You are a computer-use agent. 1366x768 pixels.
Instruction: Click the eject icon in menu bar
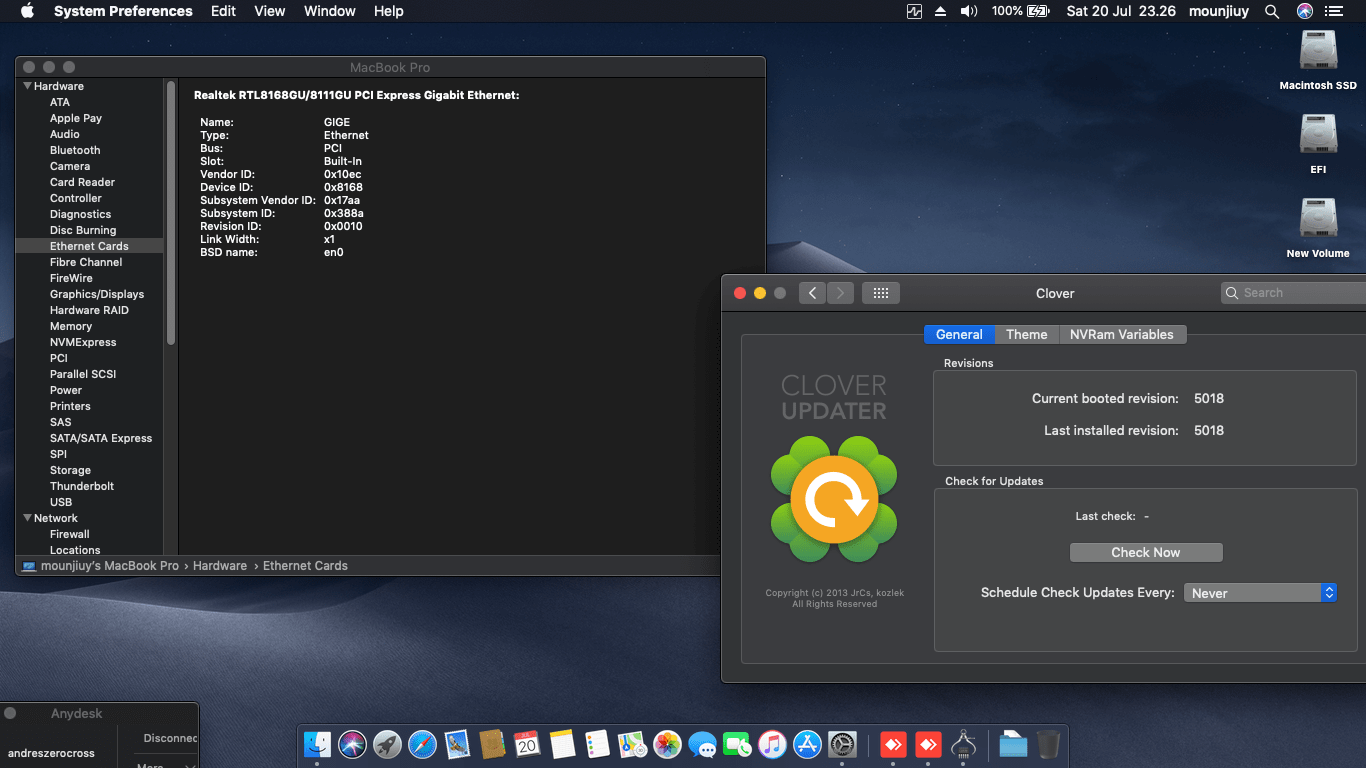point(940,11)
